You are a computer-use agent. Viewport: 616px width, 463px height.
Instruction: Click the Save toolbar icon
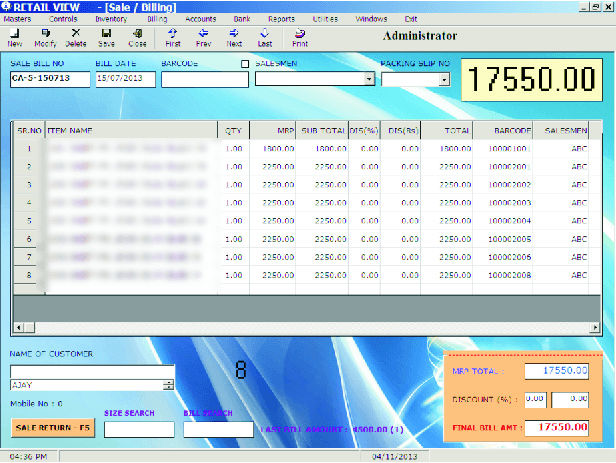pos(106,38)
